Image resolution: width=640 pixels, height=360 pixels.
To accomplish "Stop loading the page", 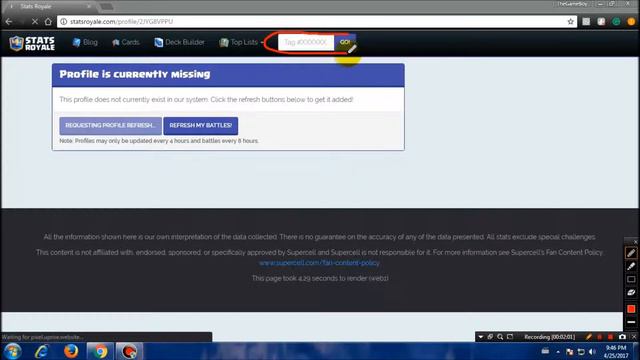I will tap(35, 22).
